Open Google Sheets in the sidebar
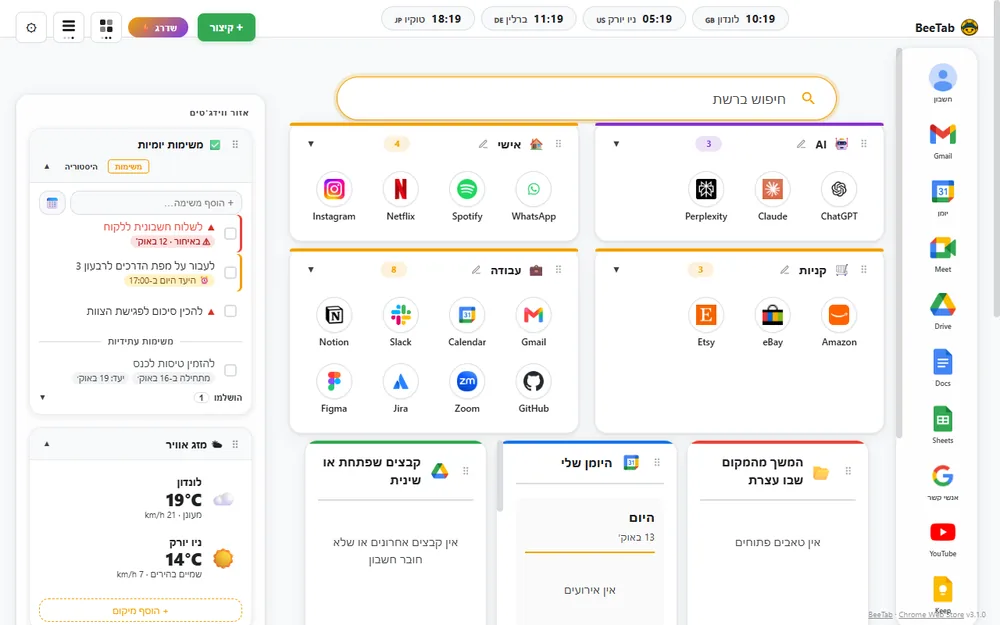 click(943, 425)
